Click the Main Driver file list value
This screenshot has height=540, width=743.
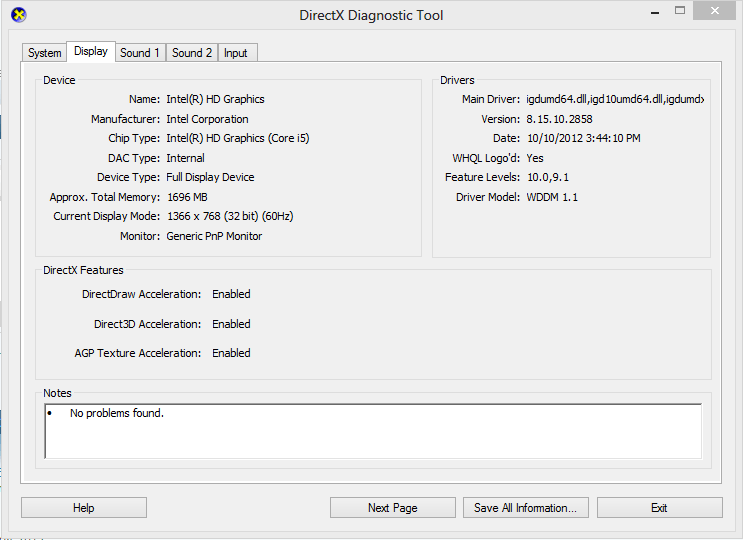tap(615, 99)
